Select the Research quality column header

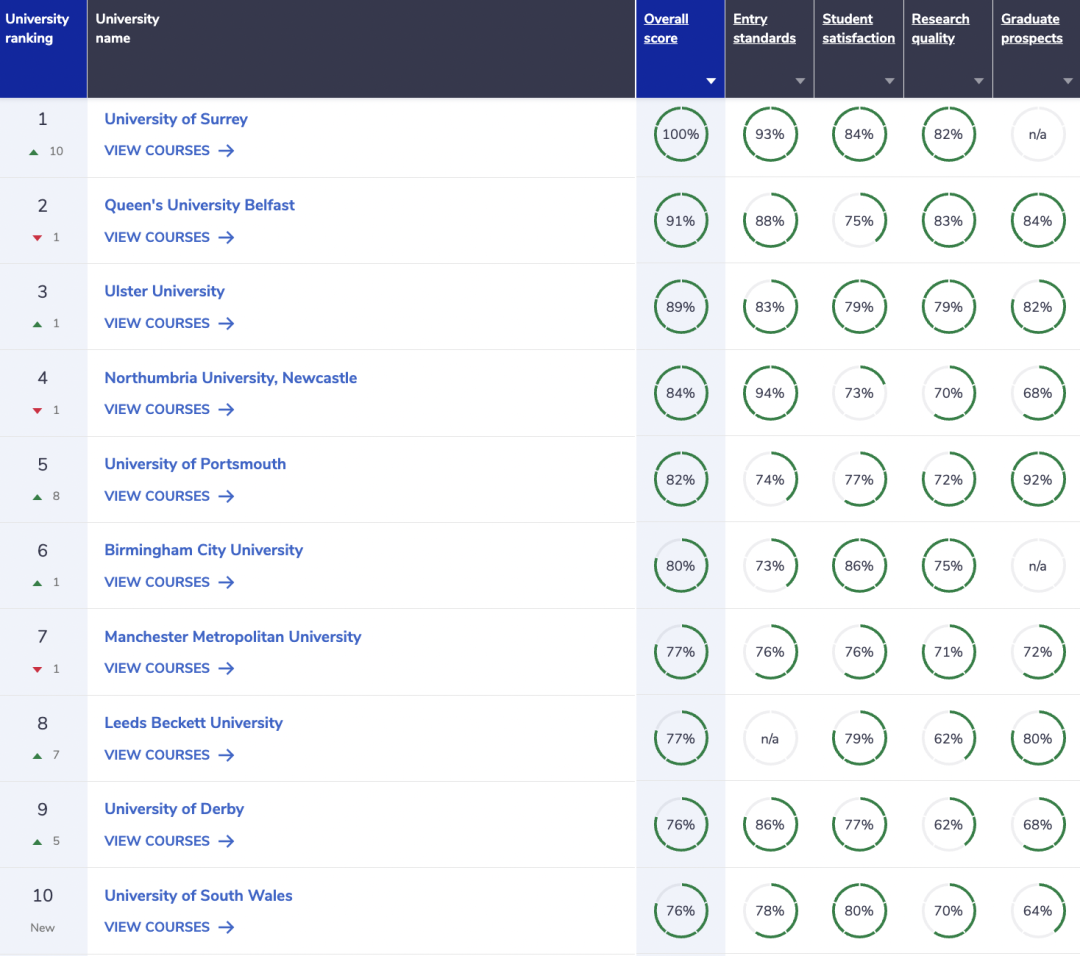point(940,28)
